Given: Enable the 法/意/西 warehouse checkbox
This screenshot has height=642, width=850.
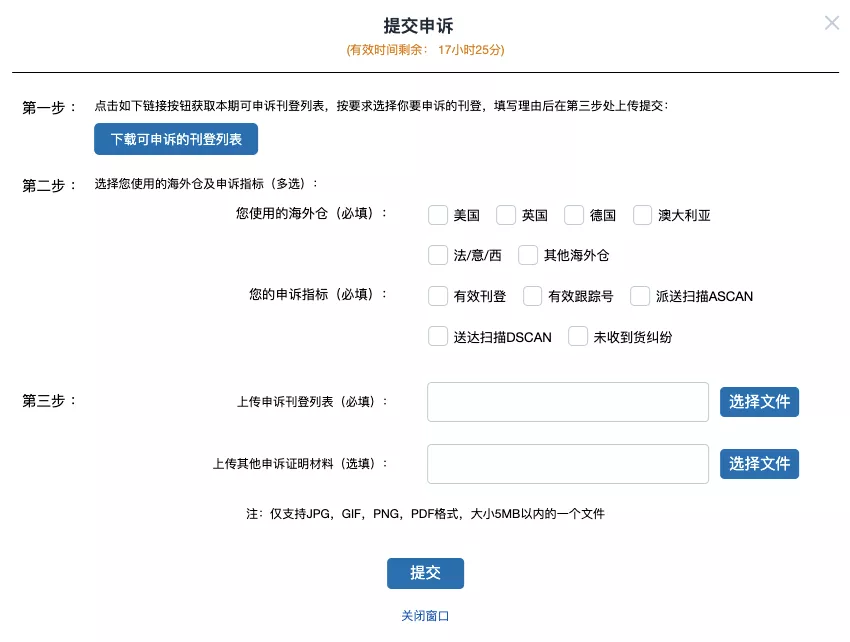Looking at the screenshot, I should [x=438, y=255].
